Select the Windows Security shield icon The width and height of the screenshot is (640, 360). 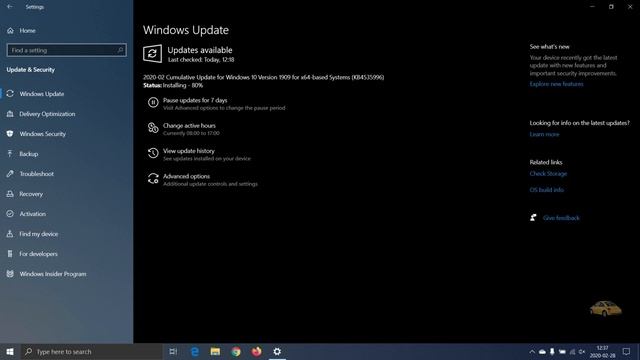pyautogui.click(x=10, y=134)
